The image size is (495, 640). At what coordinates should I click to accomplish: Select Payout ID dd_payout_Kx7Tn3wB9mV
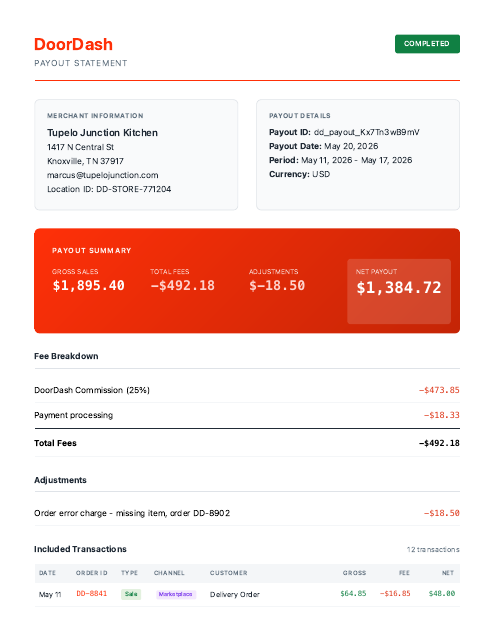point(344,132)
